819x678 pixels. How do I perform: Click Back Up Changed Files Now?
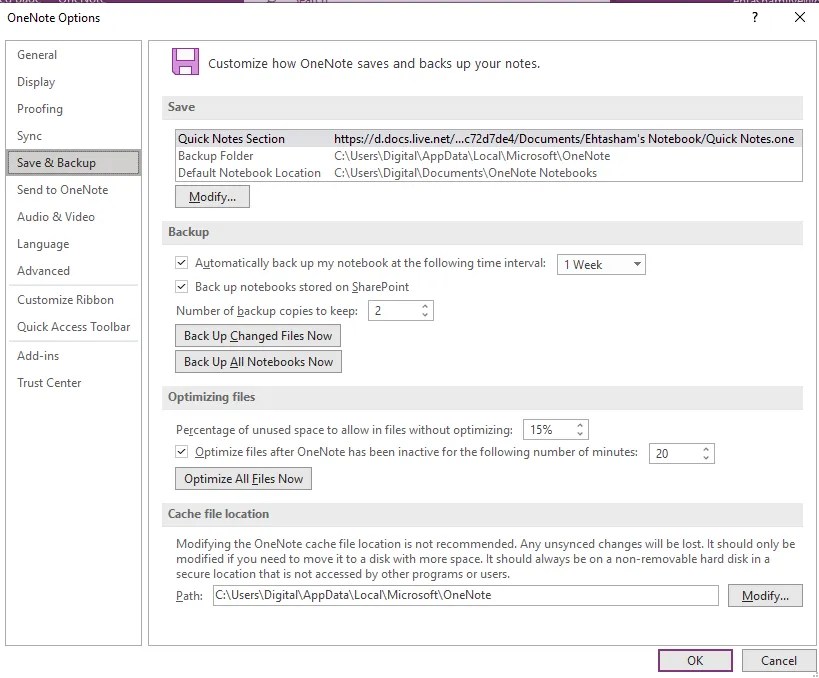pos(257,335)
